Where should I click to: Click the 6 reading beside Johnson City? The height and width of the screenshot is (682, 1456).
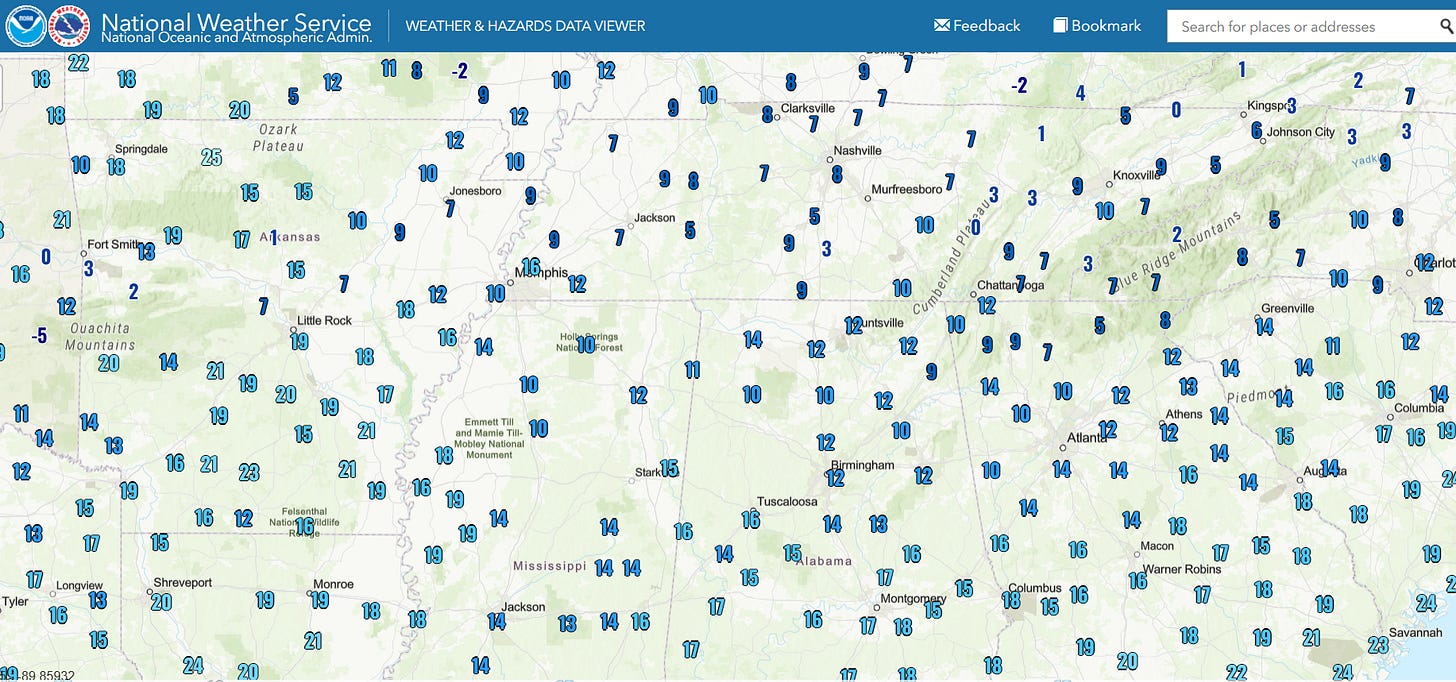pyautogui.click(x=1256, y=130)
